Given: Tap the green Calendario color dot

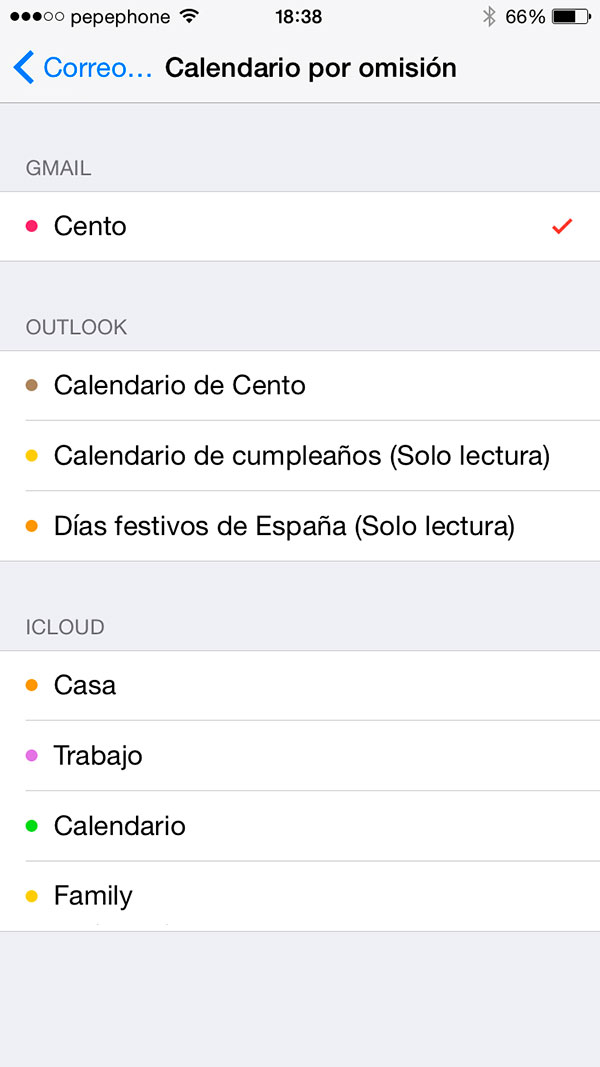Looking at the screenshot, I should [32, 826].
